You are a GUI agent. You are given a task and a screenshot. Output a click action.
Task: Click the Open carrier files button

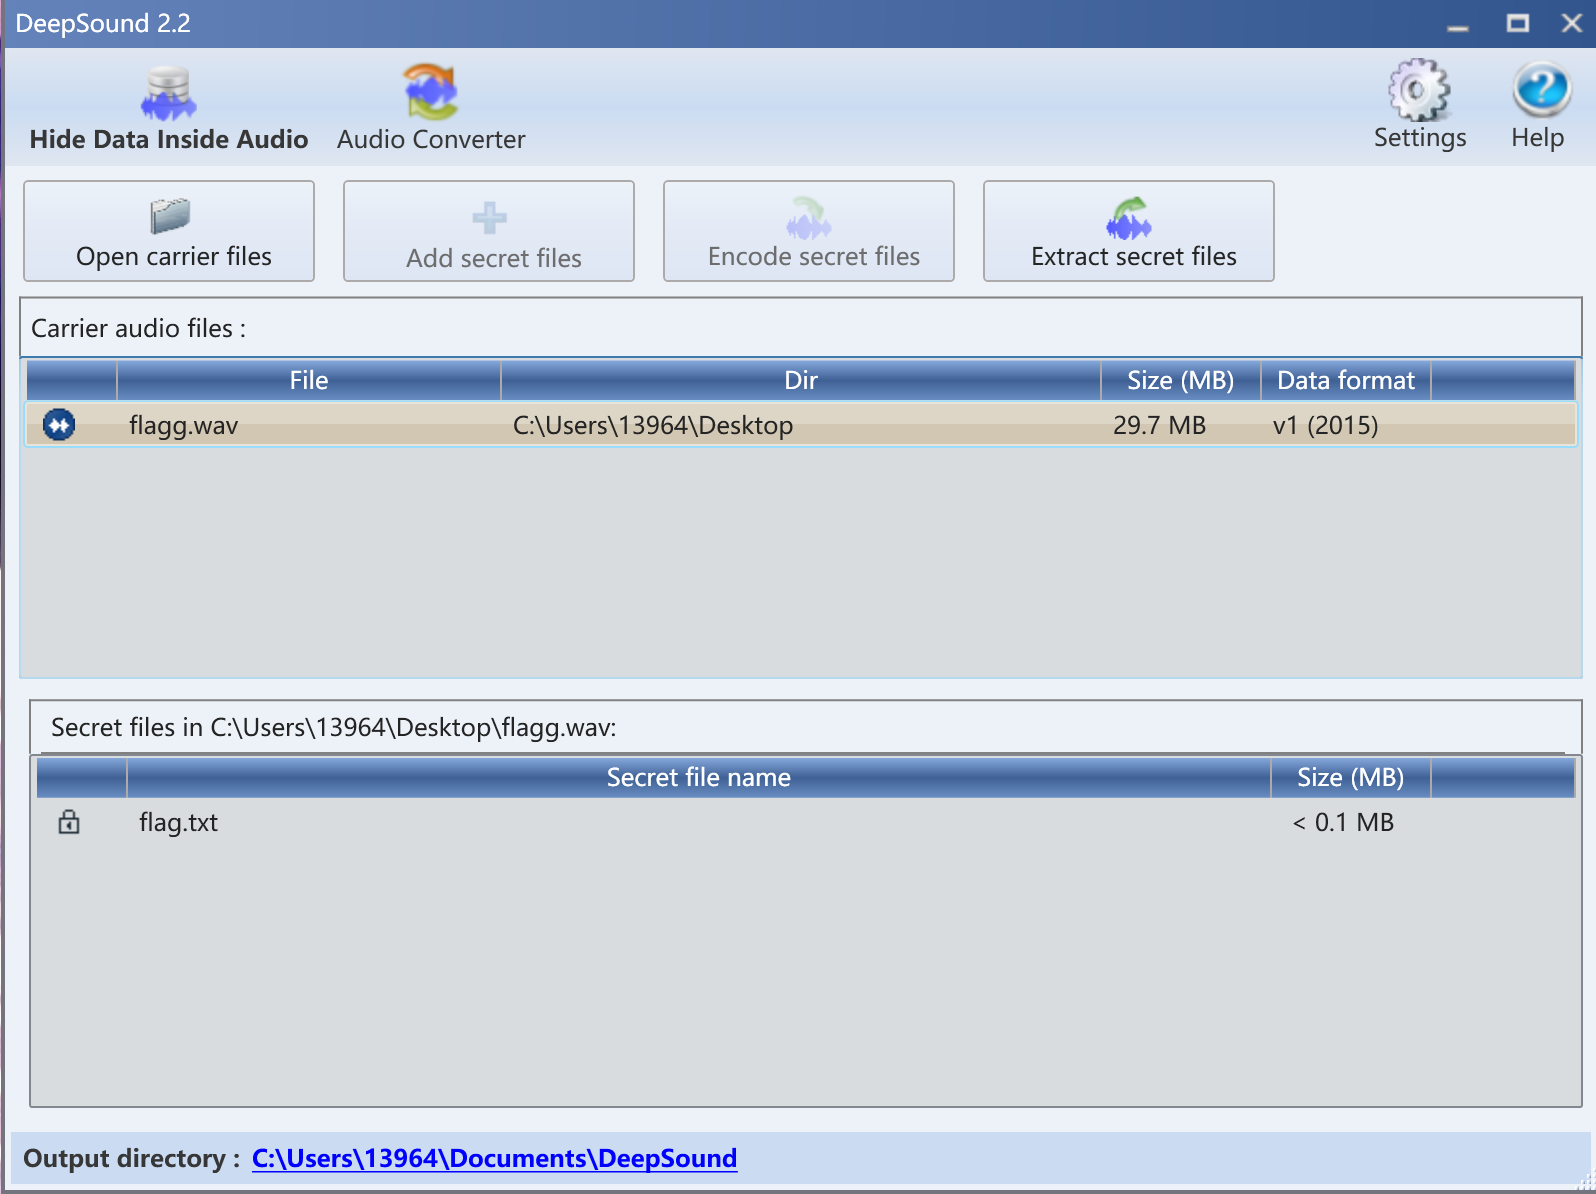coord(169,231)
